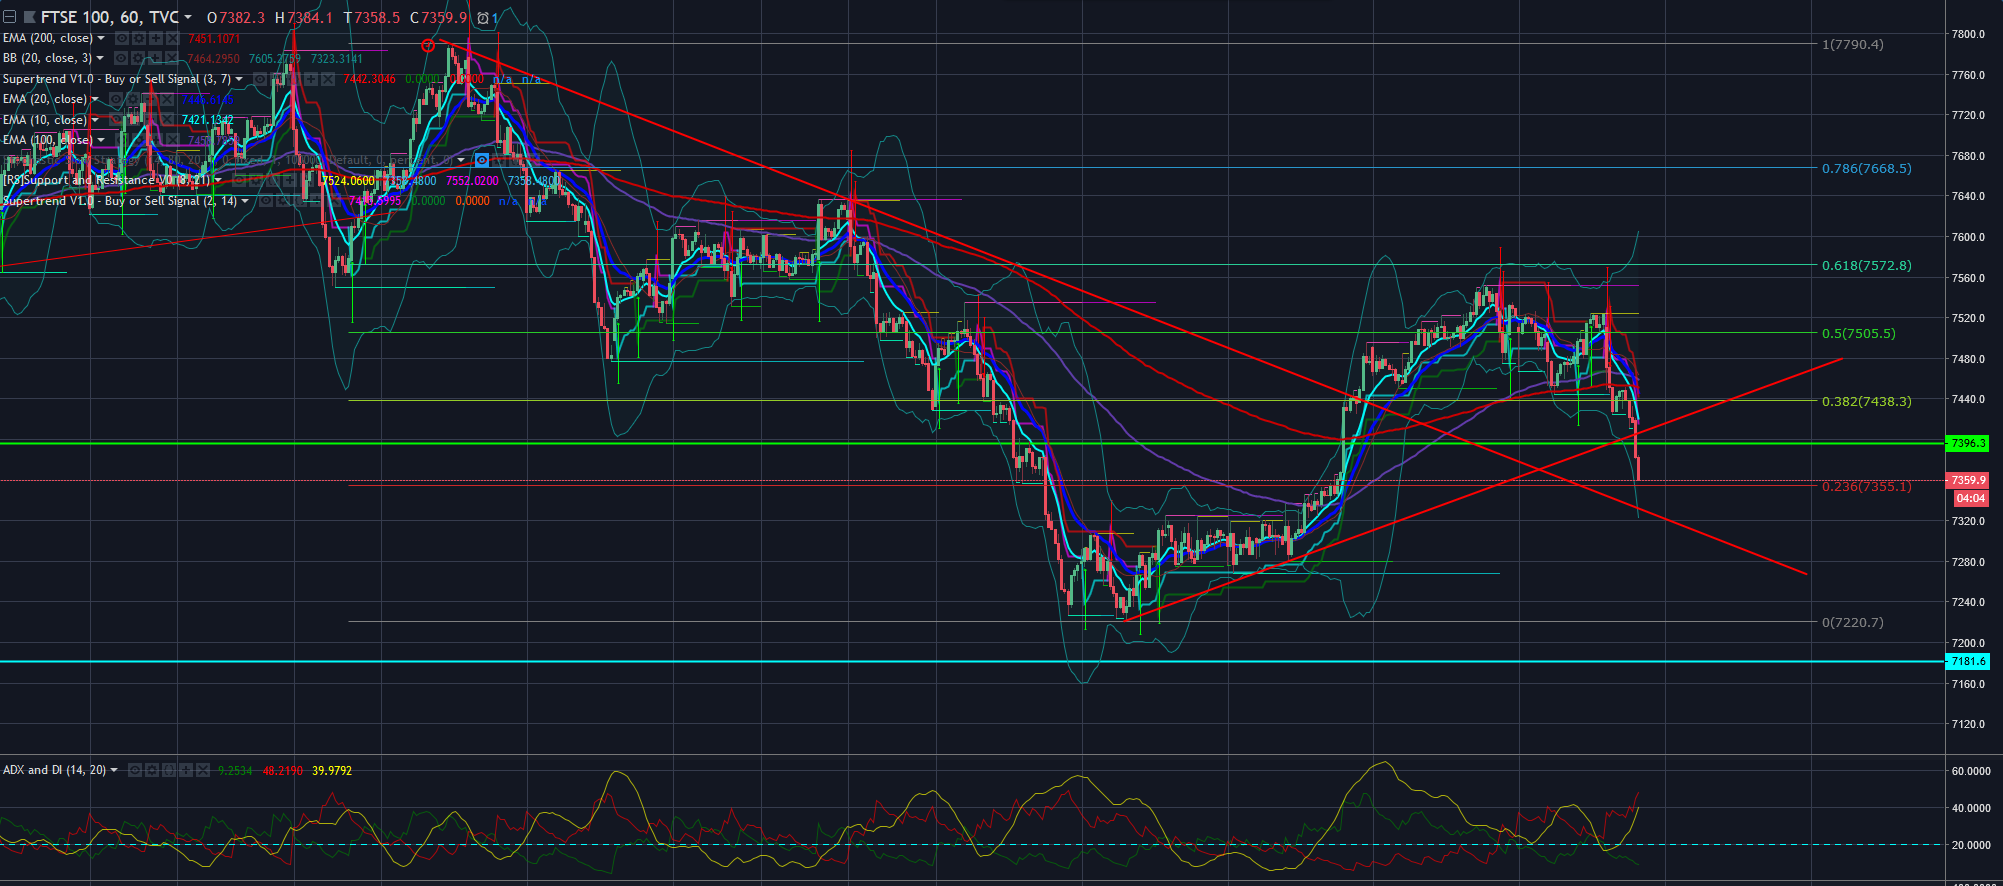Open settings gear for [RS]Support and Resistance
2003x886 pixels.
[x=255, y=180]
